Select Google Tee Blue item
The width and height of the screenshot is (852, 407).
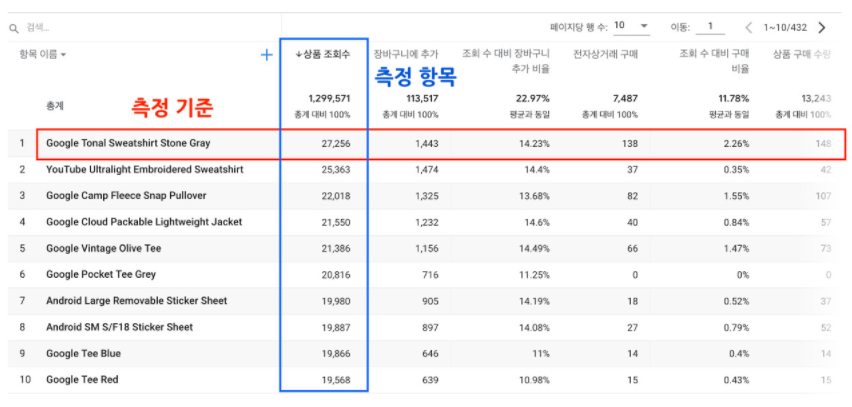83,353
